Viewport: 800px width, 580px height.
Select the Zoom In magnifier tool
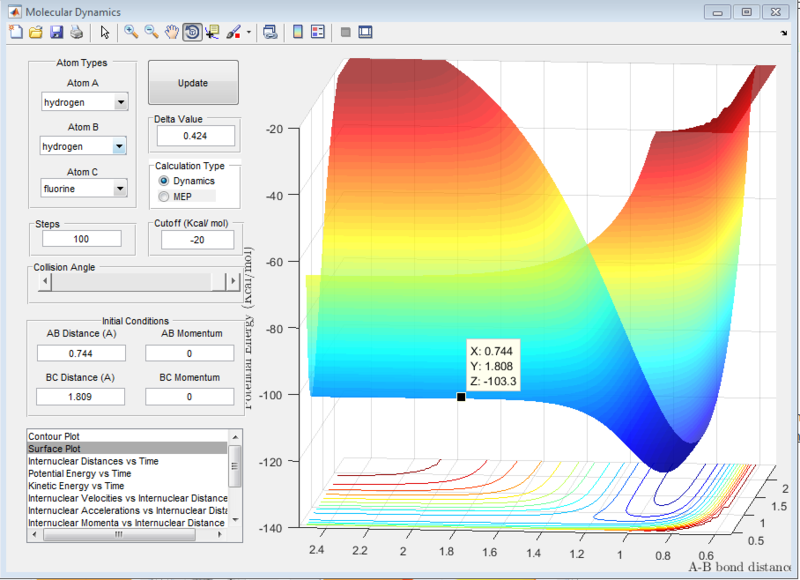tap(131, 32)
